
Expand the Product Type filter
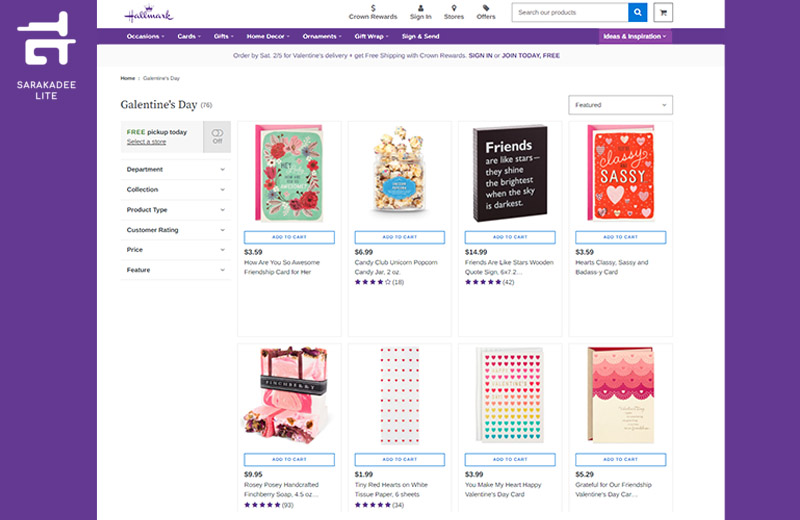(x=176, y=210)
